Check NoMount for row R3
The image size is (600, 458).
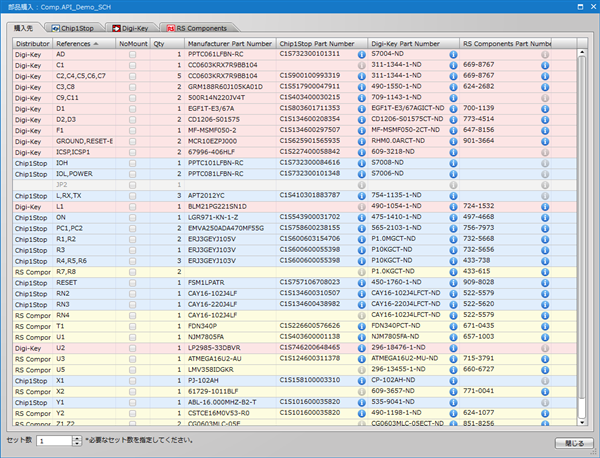pos(132,251)
